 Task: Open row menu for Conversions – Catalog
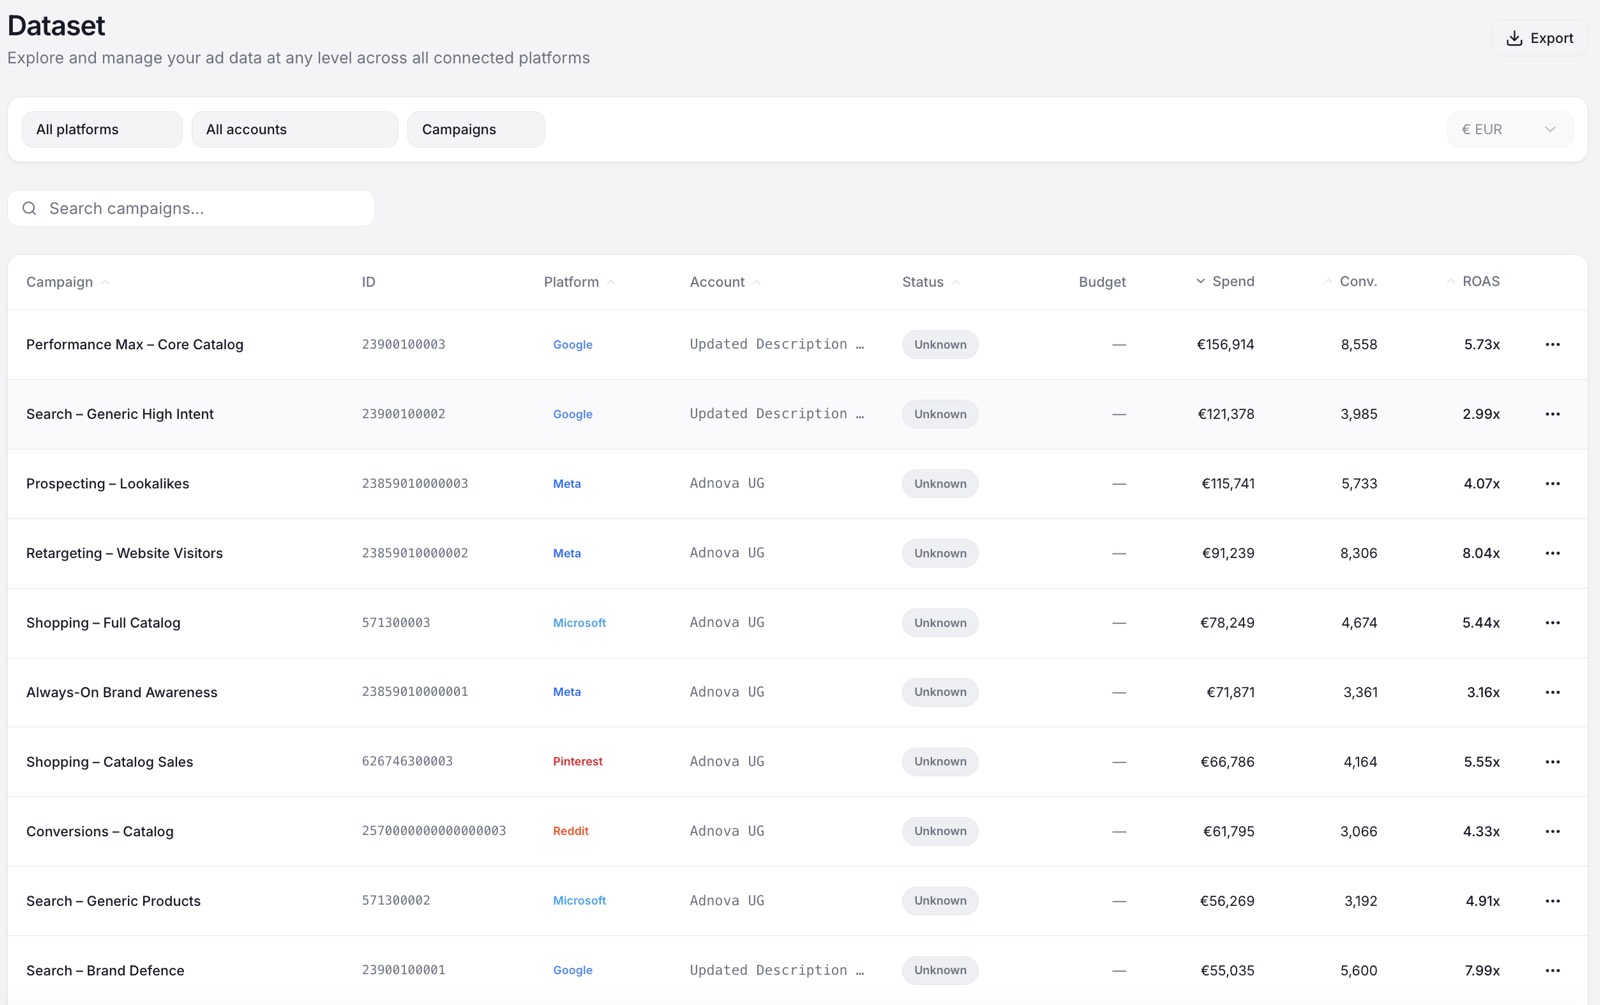click(x=1552, y=831)
